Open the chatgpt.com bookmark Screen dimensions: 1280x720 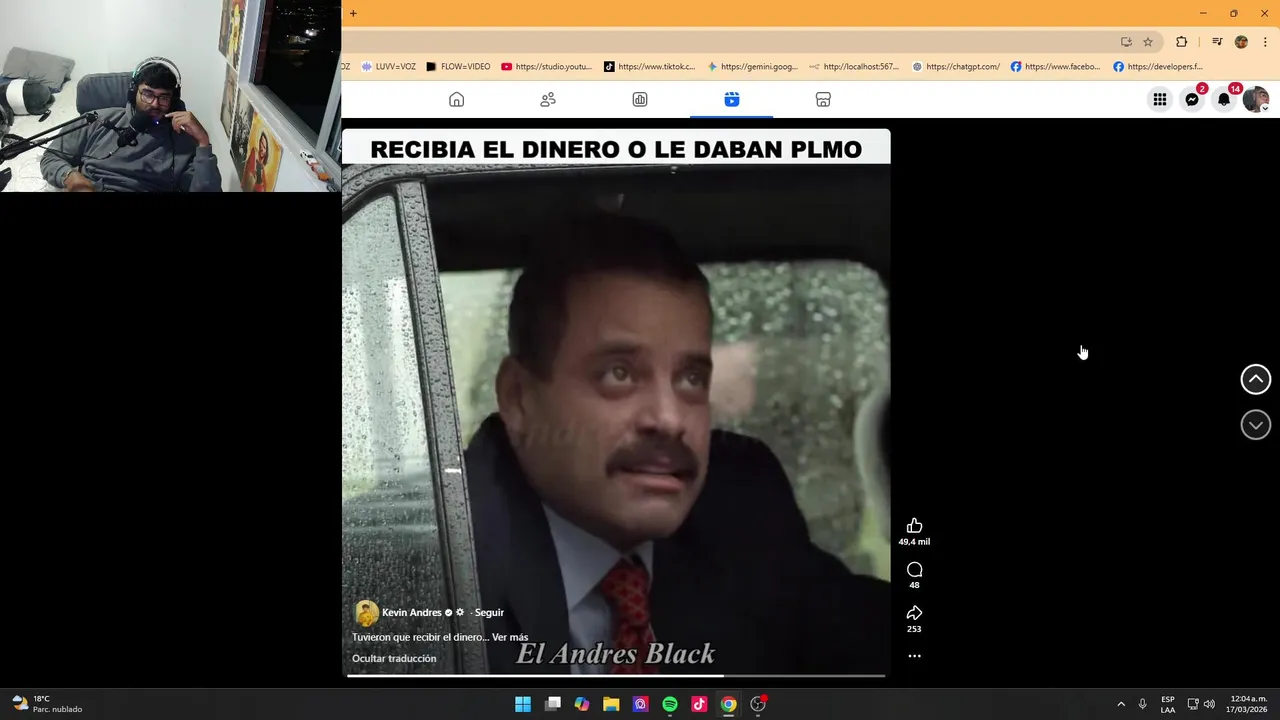pos(956,67)
